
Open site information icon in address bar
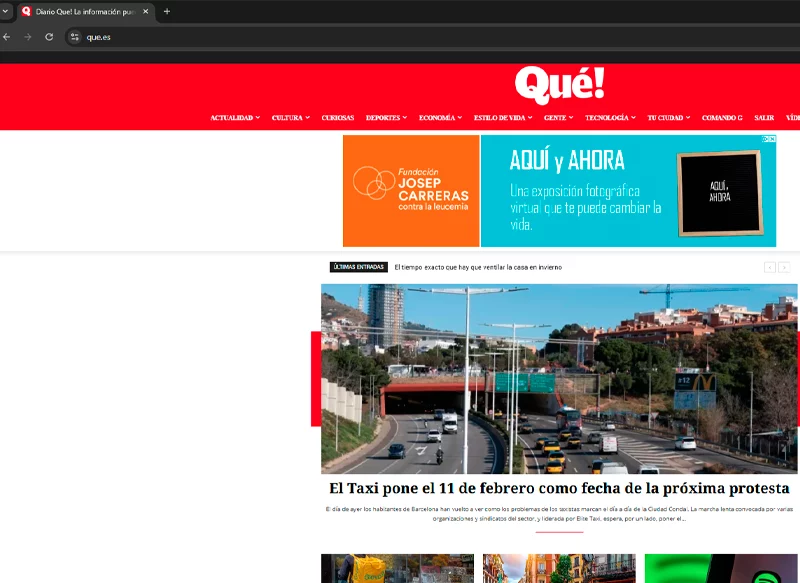coord(73,37)
